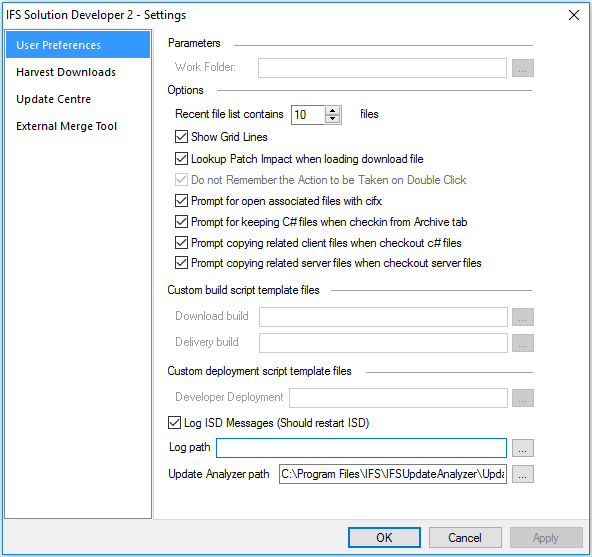This screenshot has width=592, height=557.
Task: Click the Update Analyzer path field
Action: 393,474
